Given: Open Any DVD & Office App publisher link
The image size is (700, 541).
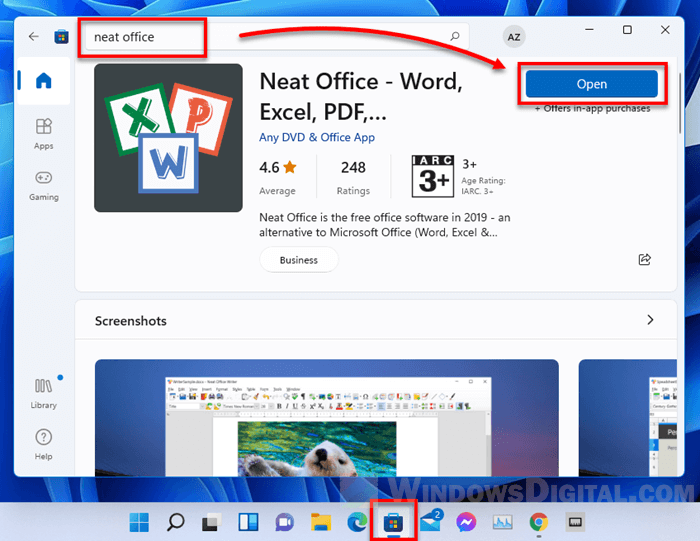Looking at the screenshot, I should (x=317, y=137).
